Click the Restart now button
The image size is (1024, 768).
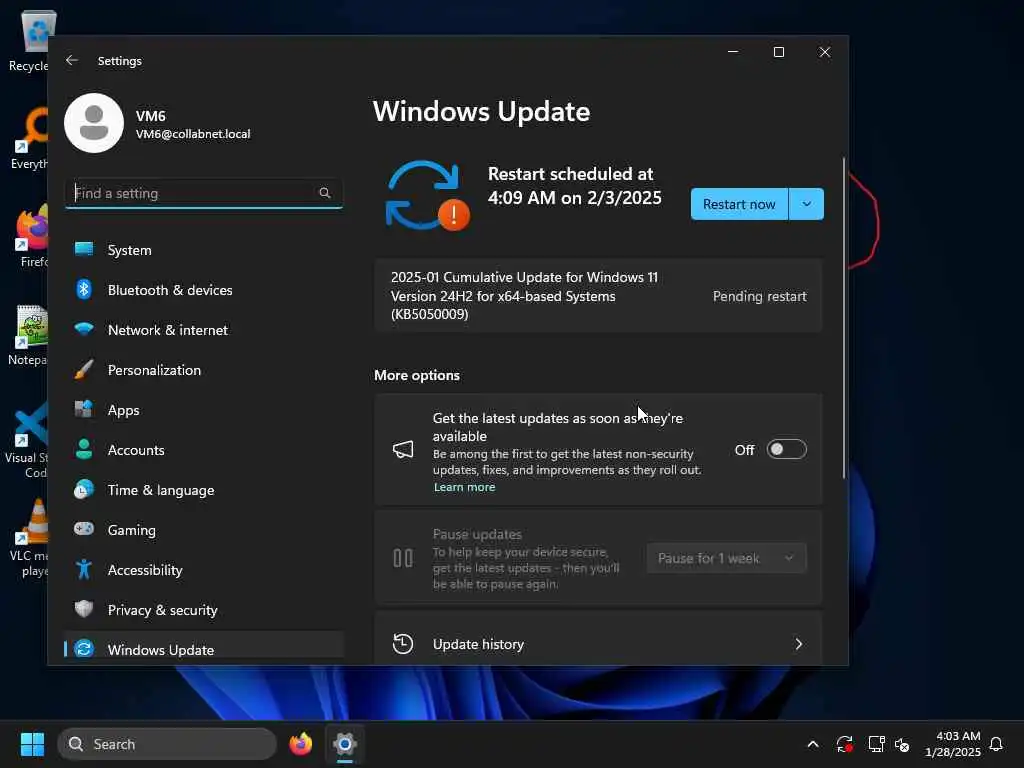coord(739,204)
